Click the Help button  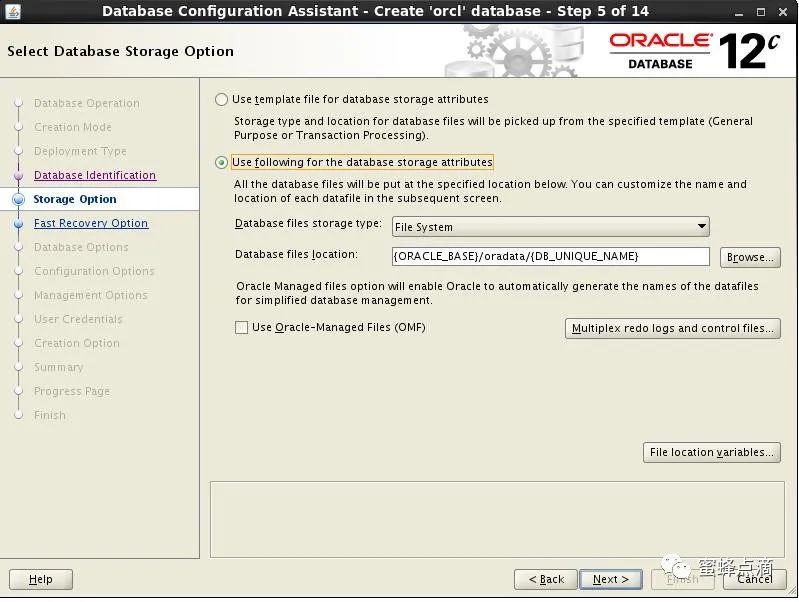41,580
